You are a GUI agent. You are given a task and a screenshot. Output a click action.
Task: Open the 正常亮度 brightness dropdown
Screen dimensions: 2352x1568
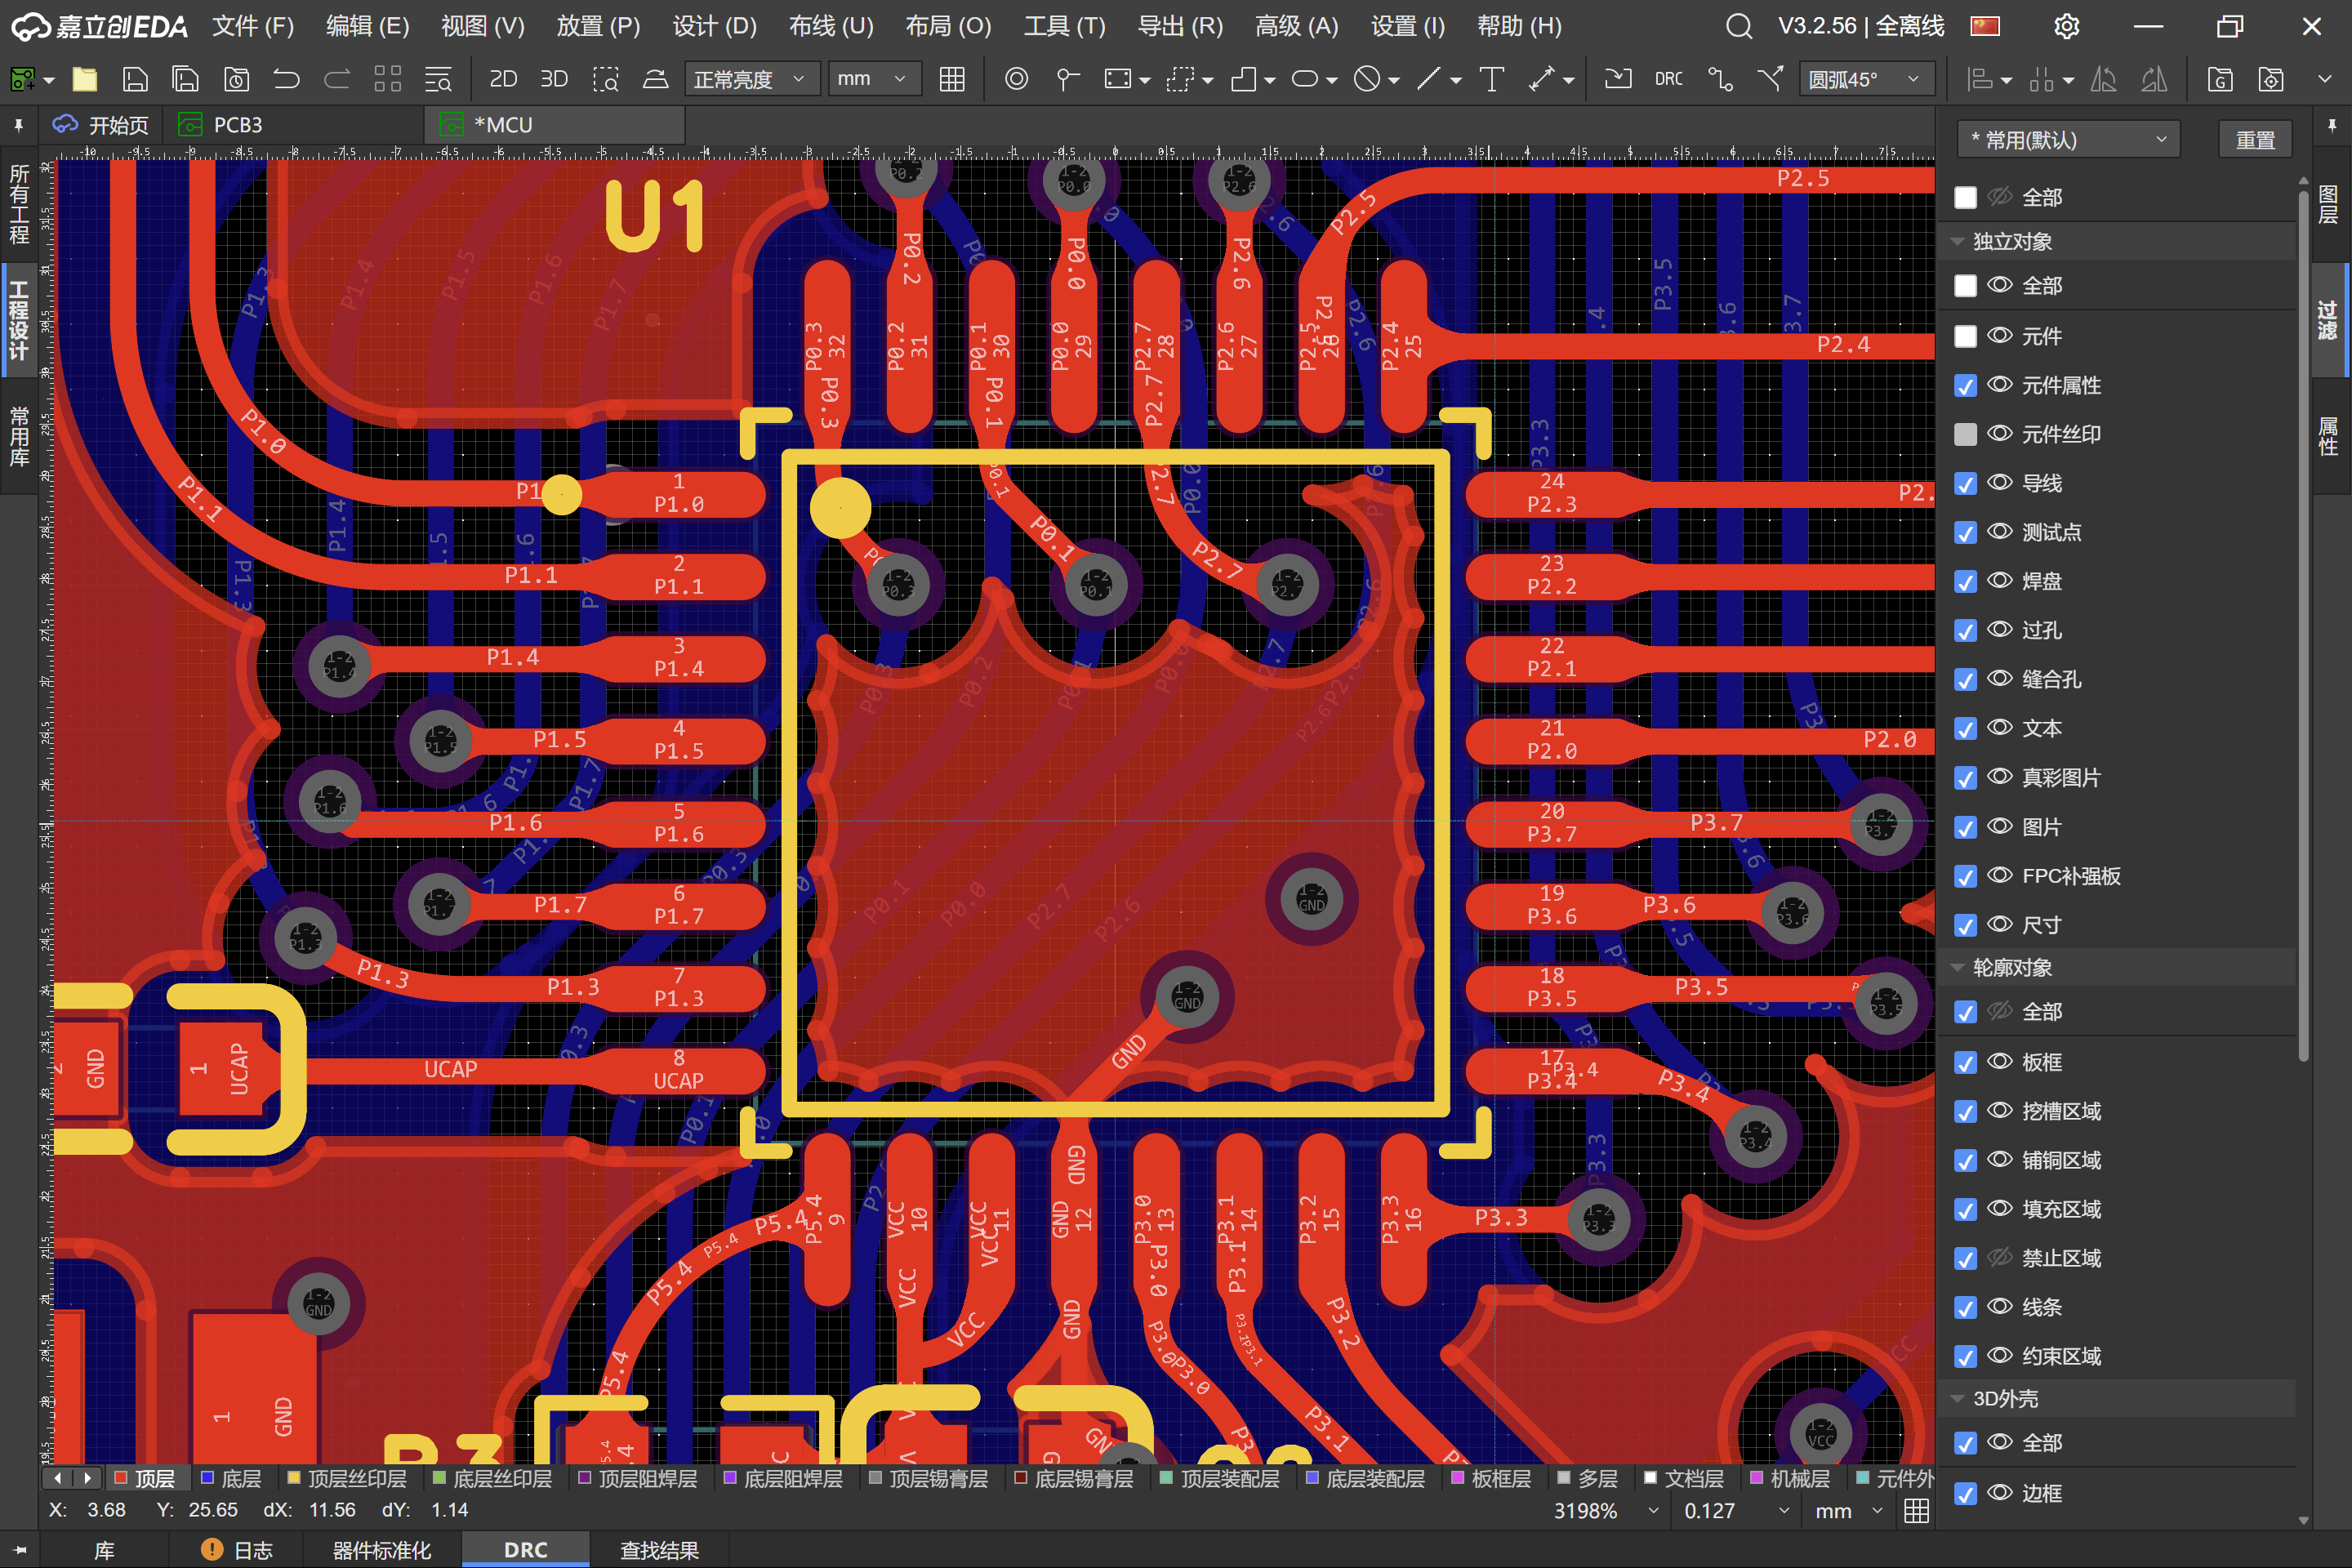[x=751, y=79]
